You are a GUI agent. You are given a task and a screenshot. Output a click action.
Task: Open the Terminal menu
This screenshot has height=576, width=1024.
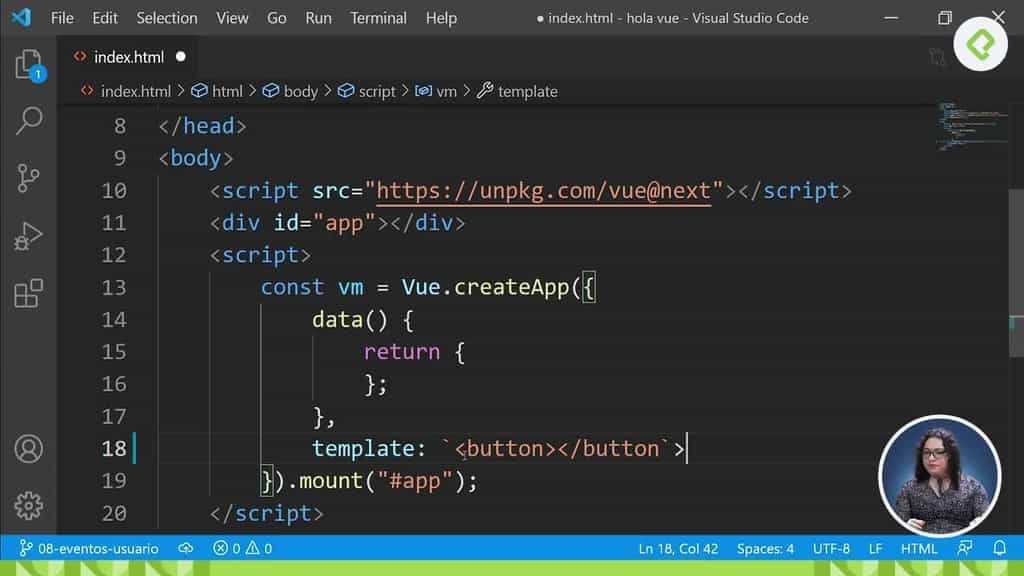pos(378,17)
